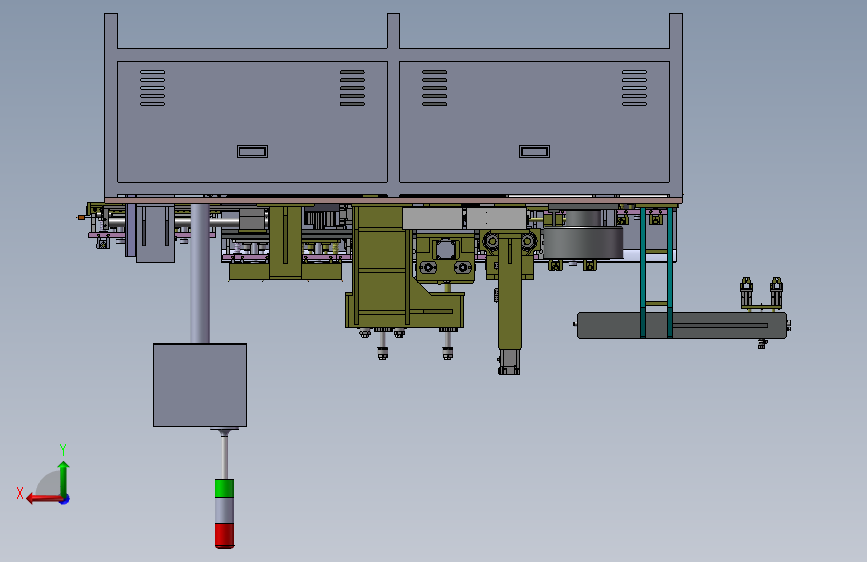Select the green segment of the signal tower light
The image size is (867, 562).
pyautogui.click(x=224, y=488)
